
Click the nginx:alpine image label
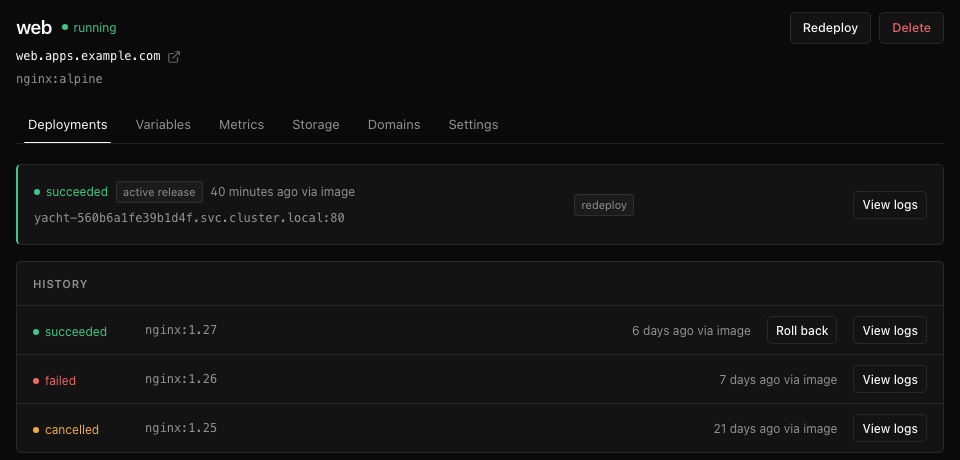point(59,79)
